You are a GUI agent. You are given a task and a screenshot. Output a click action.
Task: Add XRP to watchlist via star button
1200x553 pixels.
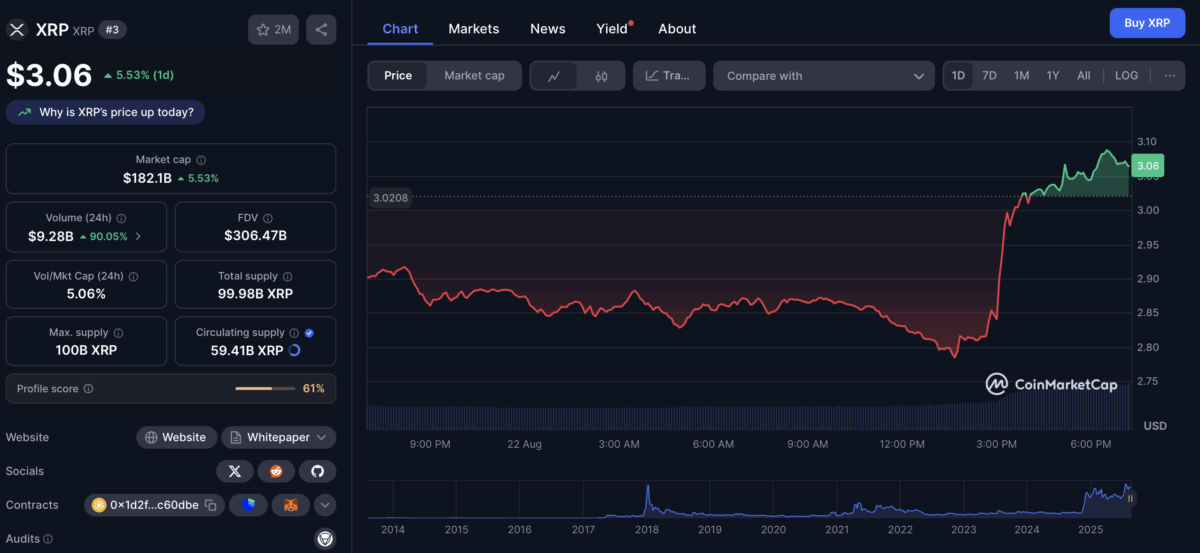pyautogui.click(x=273, y=30)
